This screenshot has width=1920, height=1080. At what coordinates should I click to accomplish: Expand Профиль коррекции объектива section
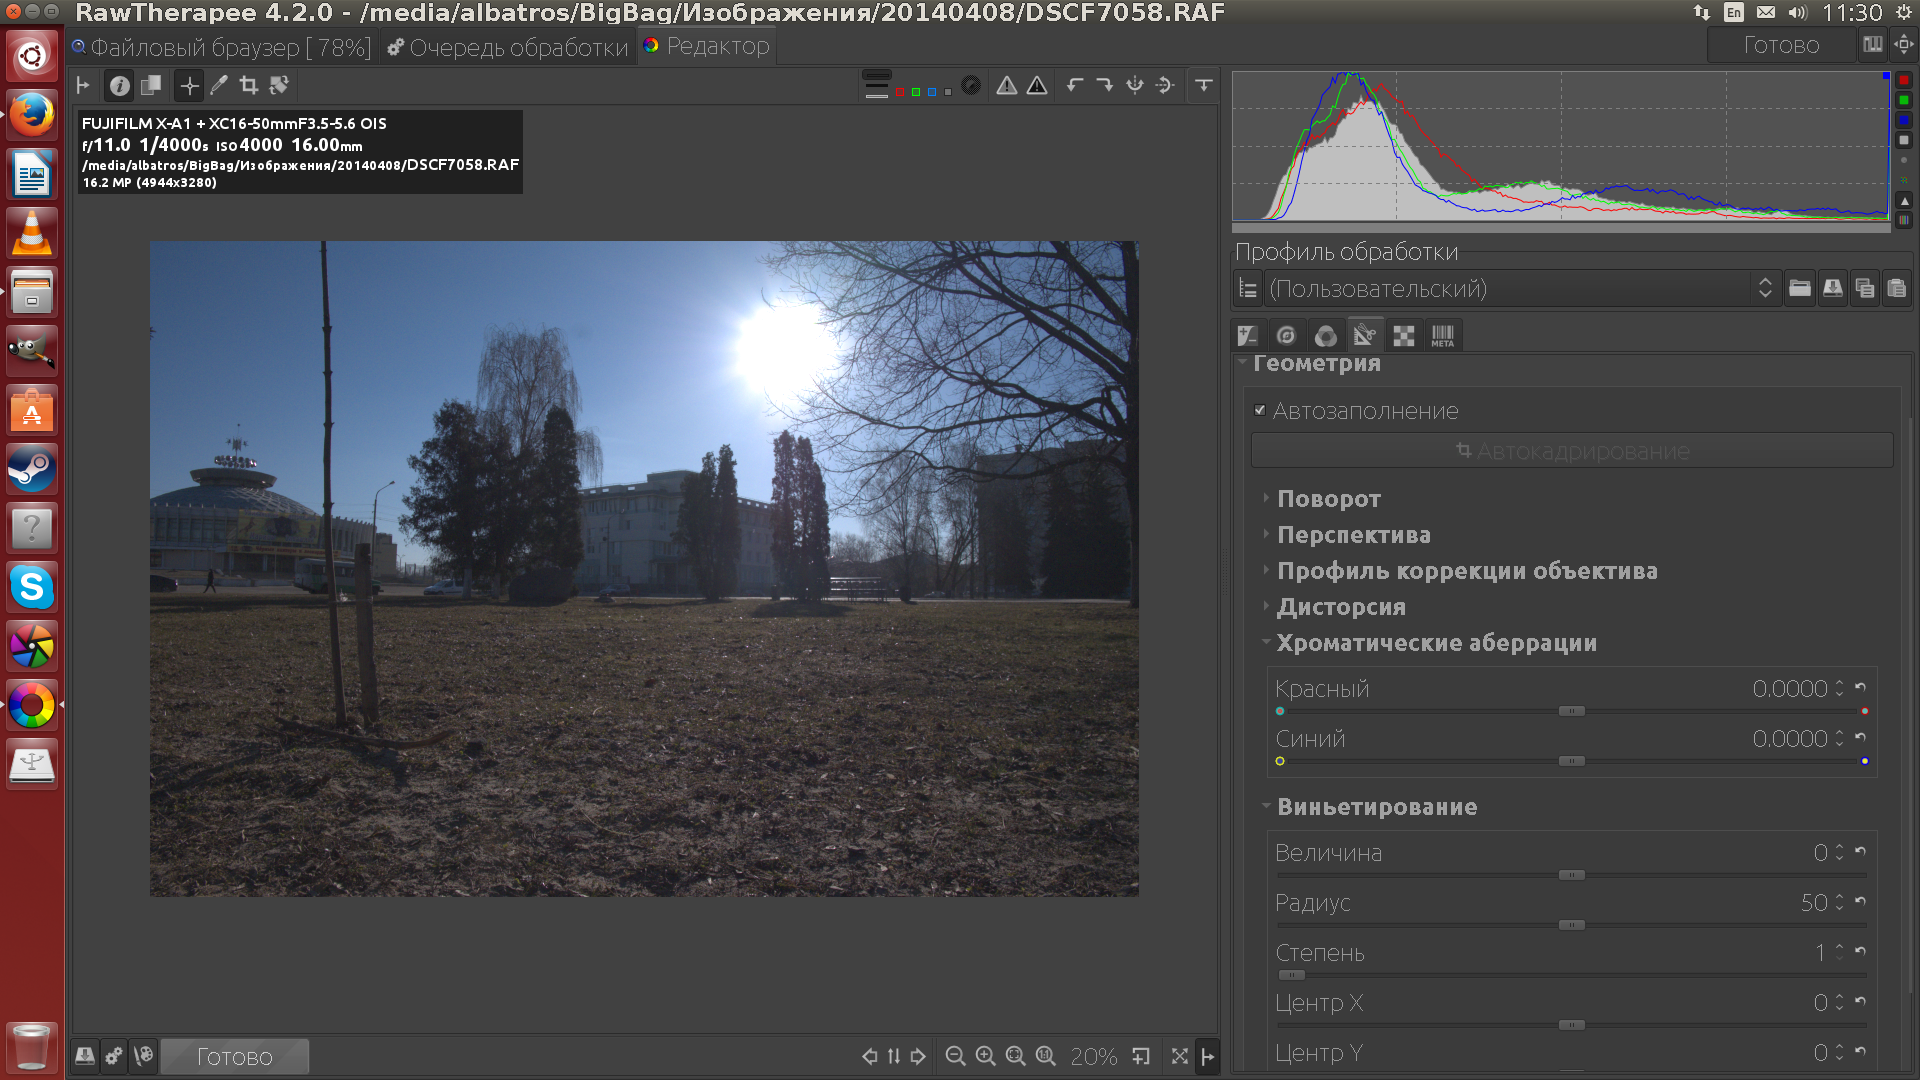[x=1467, y=570]
